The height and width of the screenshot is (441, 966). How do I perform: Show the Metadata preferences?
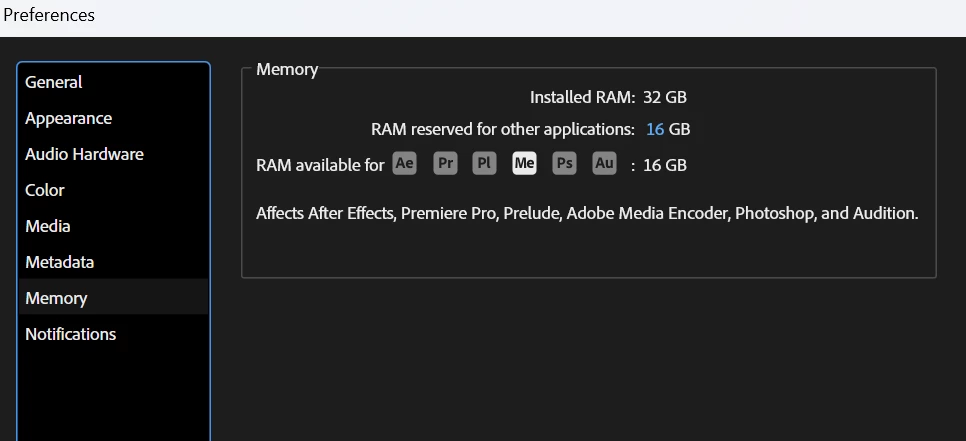pyautogui.click(x=59, y=262)
